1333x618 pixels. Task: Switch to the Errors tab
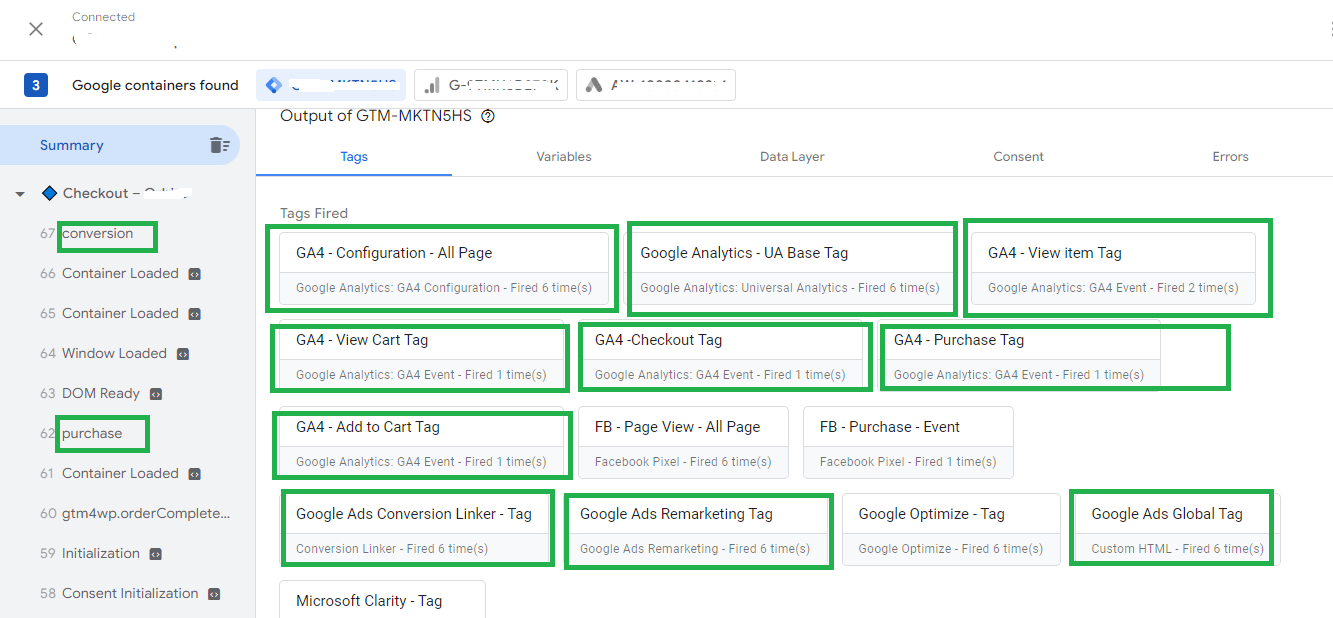pyautogui.click(x=1230, y=156)
